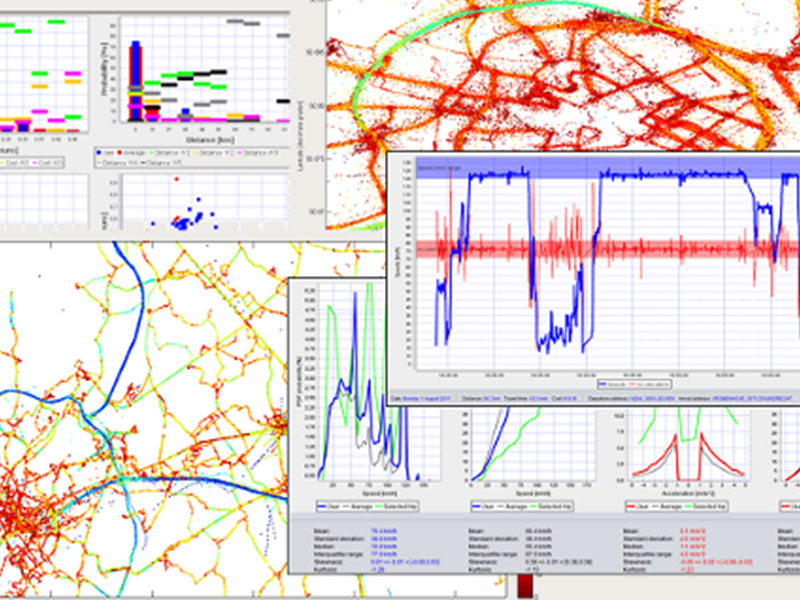The image size is (800, 600).
Task: Click the Arrival address value in the trip status bar
Action: [x=752, y=398]
